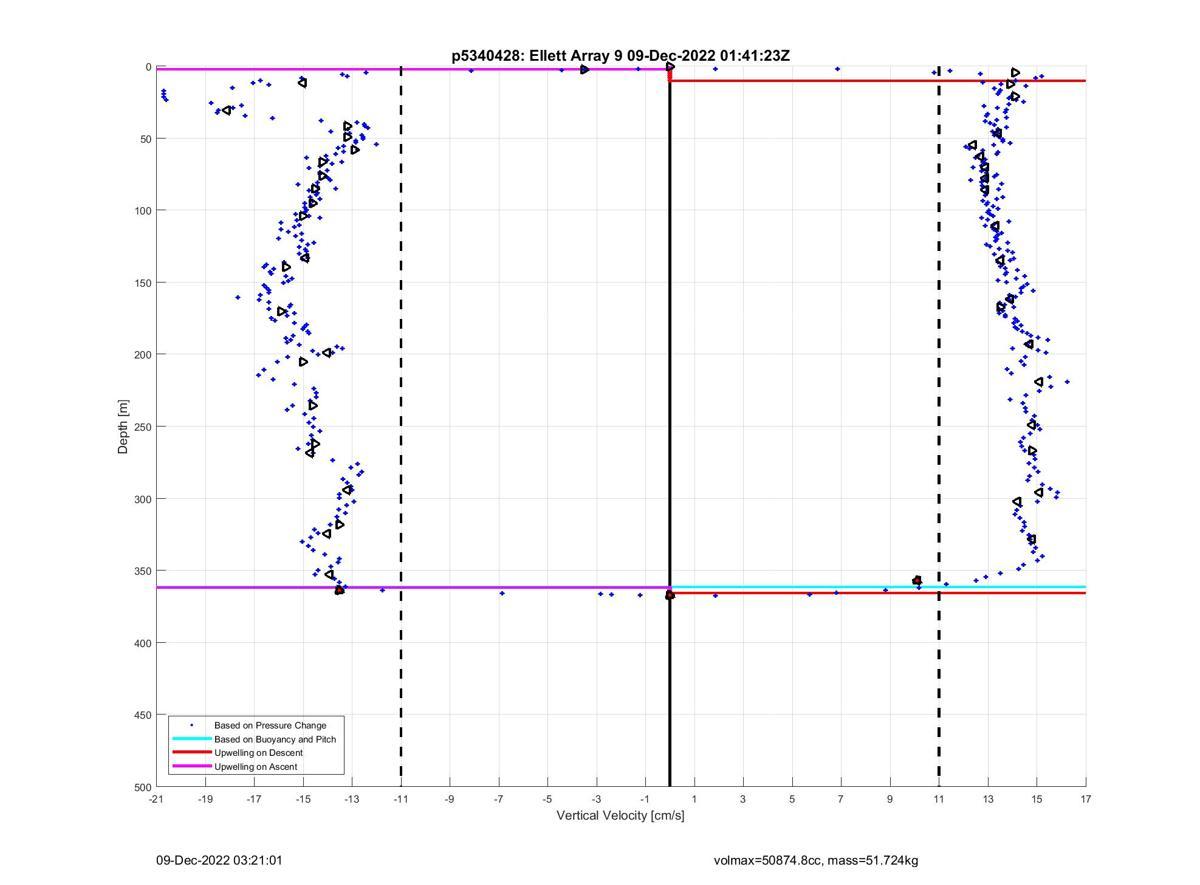Click the Vertical Velocity [cm/s] axis label
The image size is (1200, 885).
click(620, 815)
